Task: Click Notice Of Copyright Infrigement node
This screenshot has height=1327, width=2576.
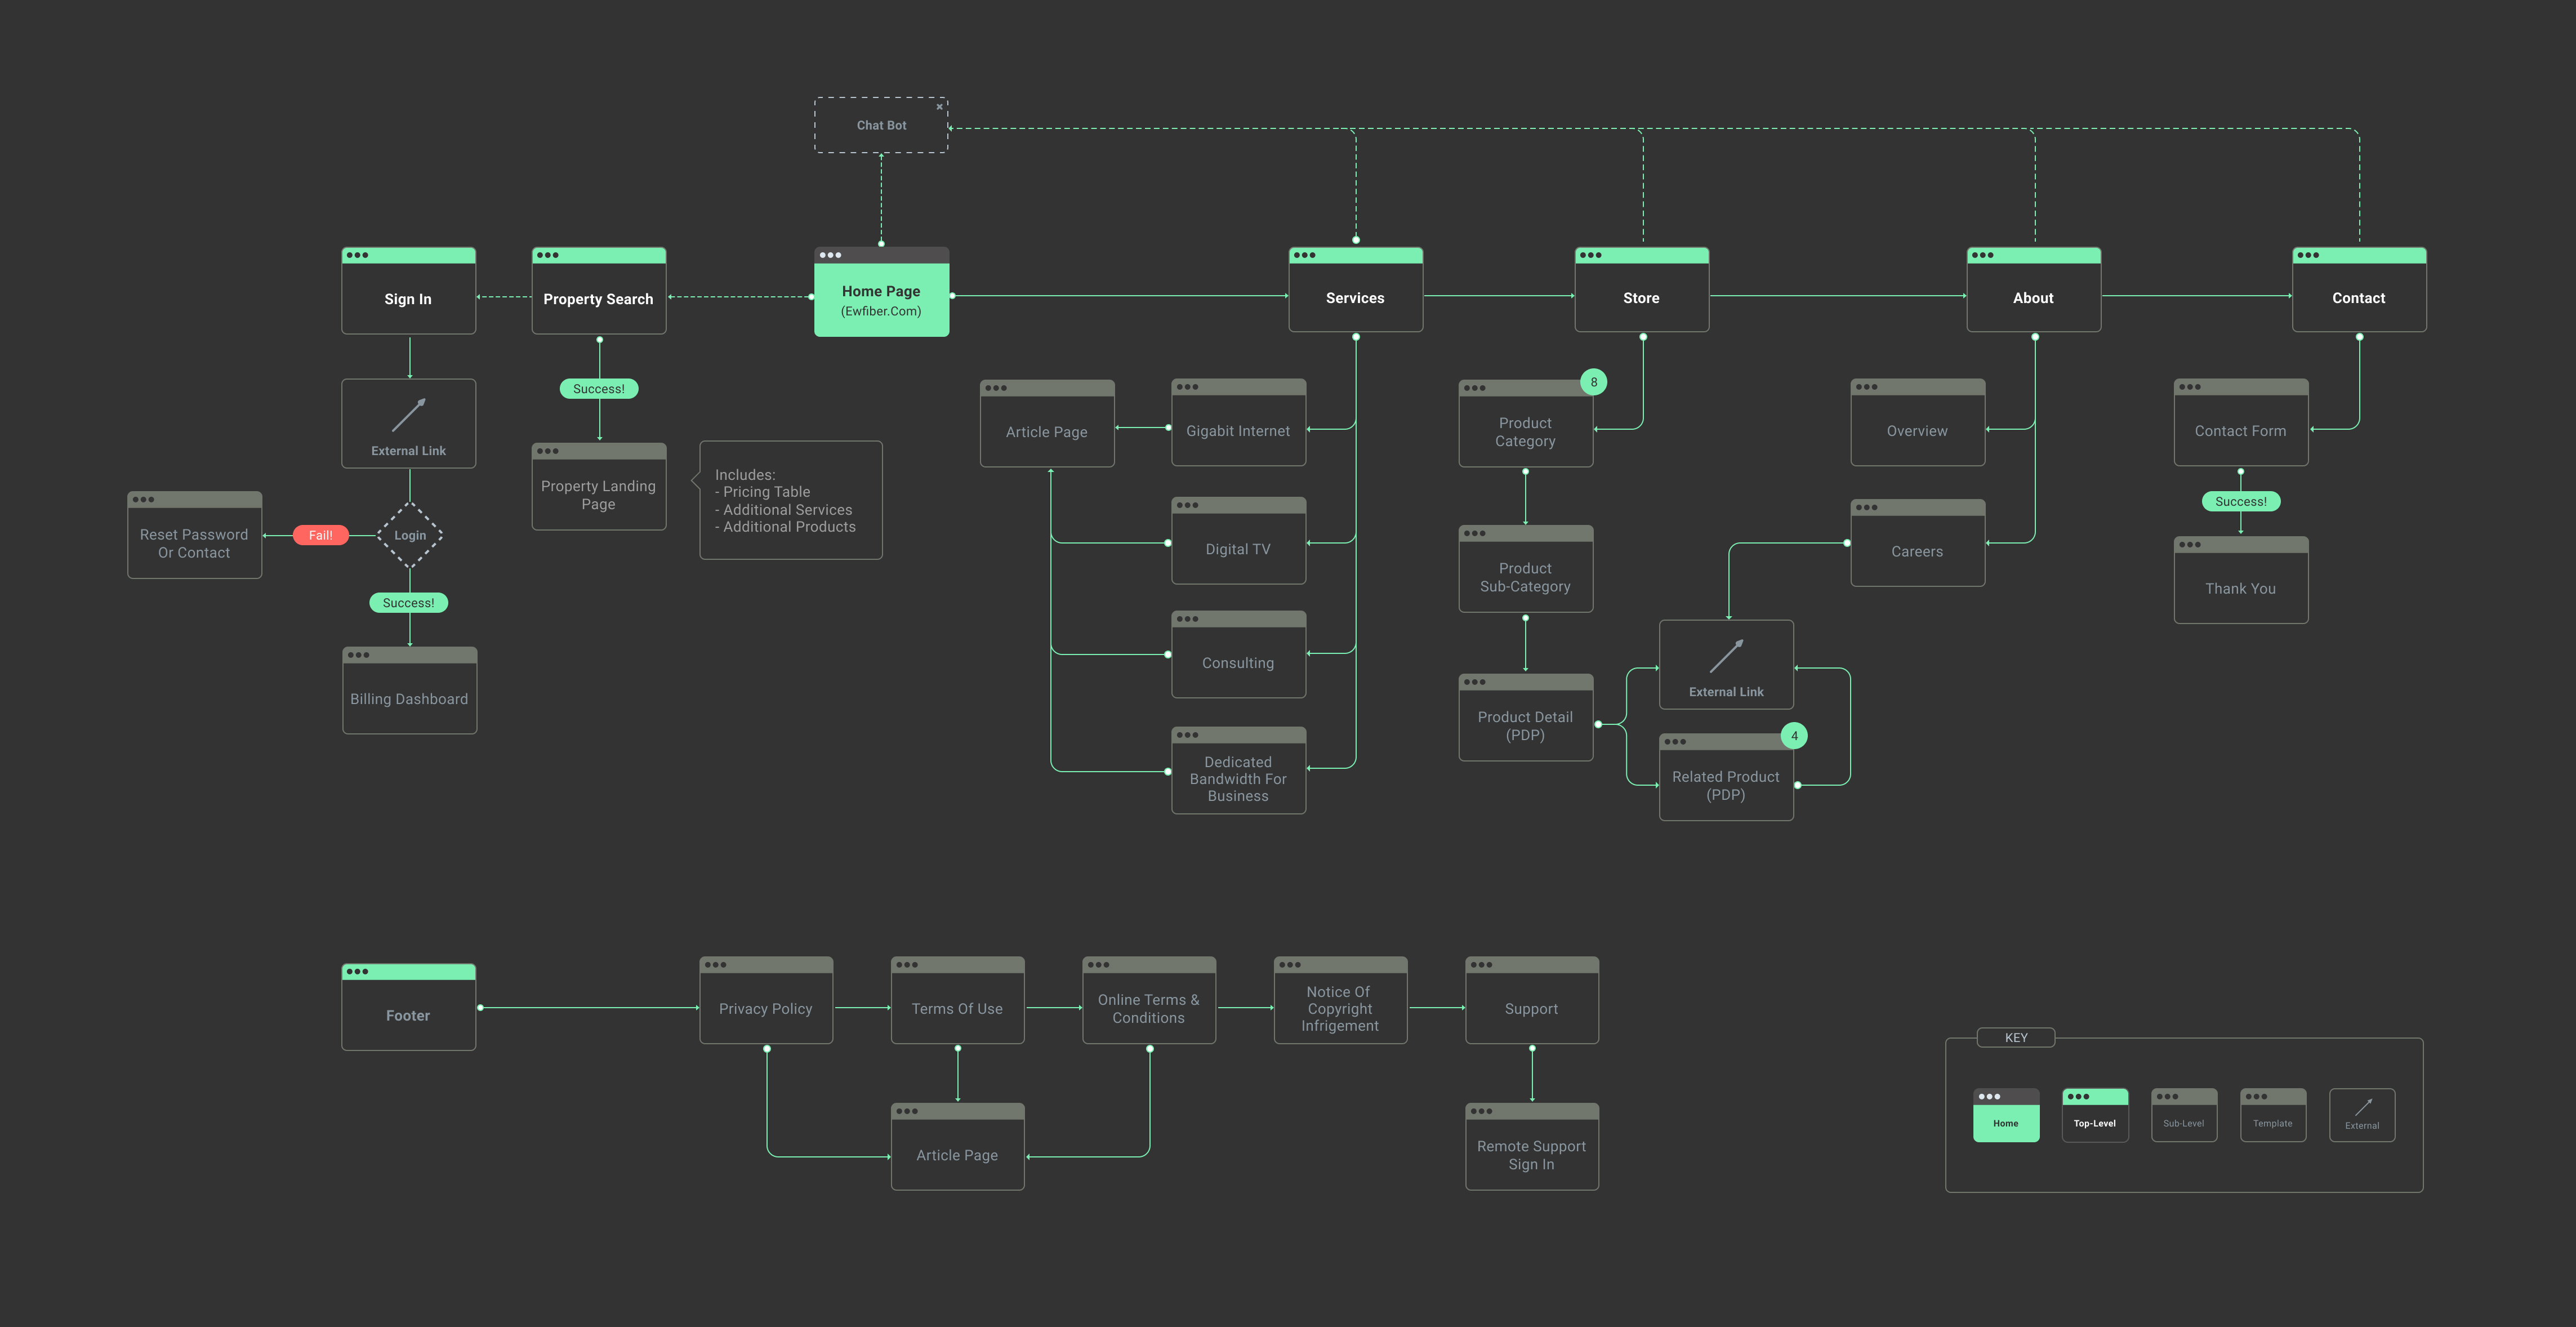Action: click(1341, 1000)
